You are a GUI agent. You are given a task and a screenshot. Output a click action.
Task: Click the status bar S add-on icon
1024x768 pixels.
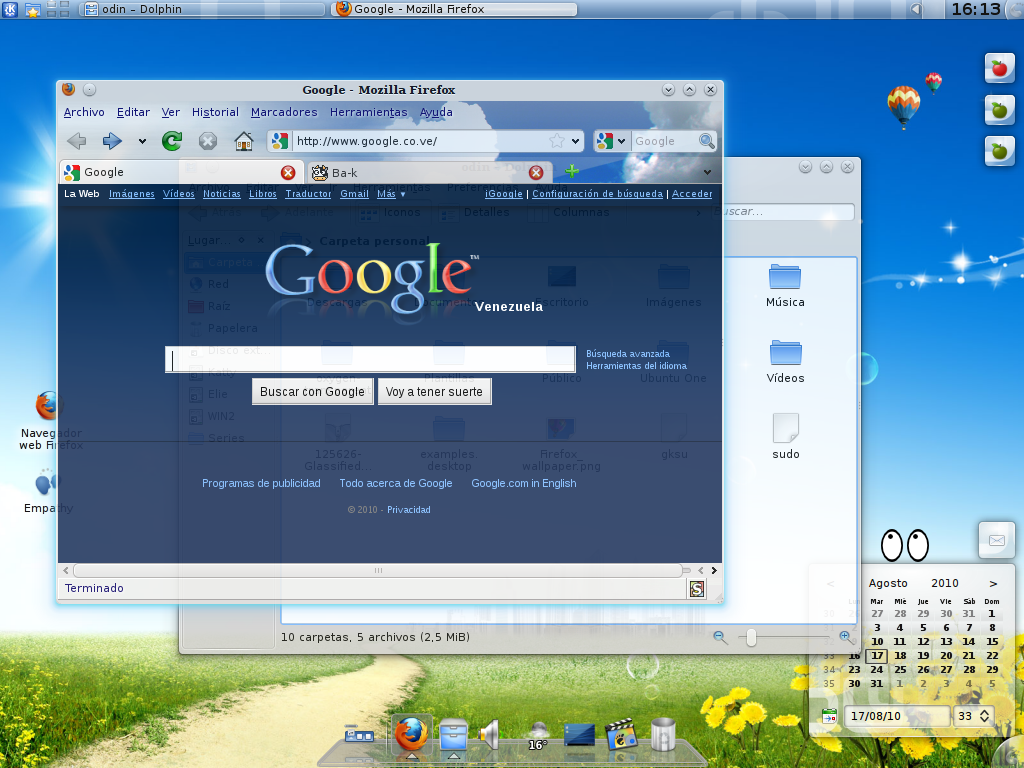pyautogui.click(x=697, y=588)
